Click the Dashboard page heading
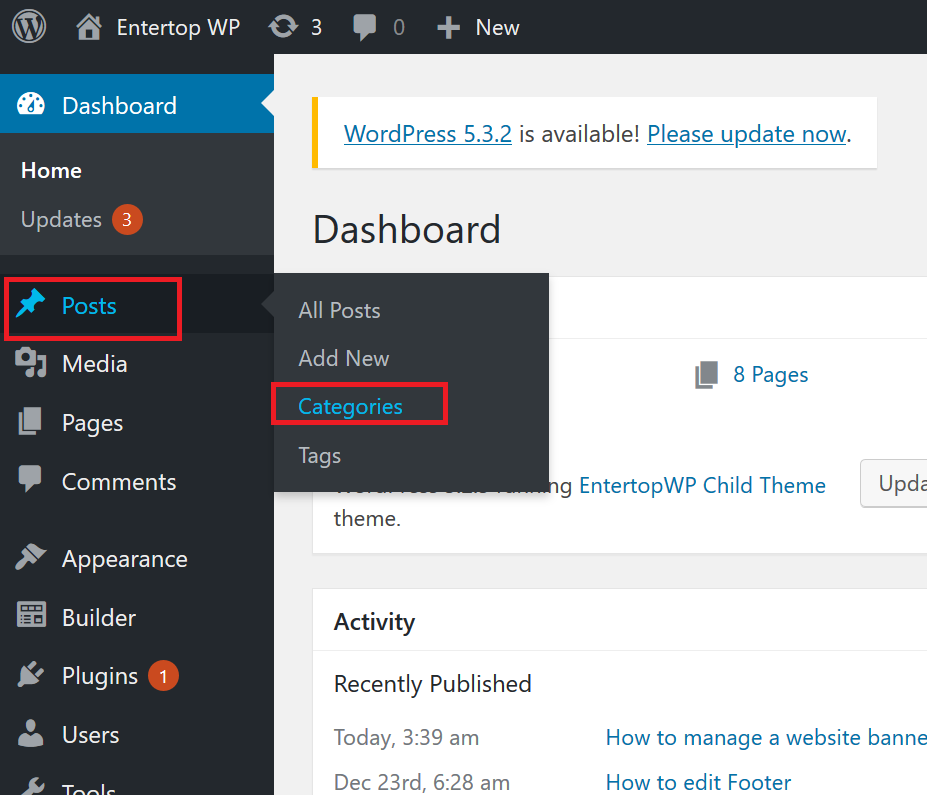 click(x=407, y=229)
